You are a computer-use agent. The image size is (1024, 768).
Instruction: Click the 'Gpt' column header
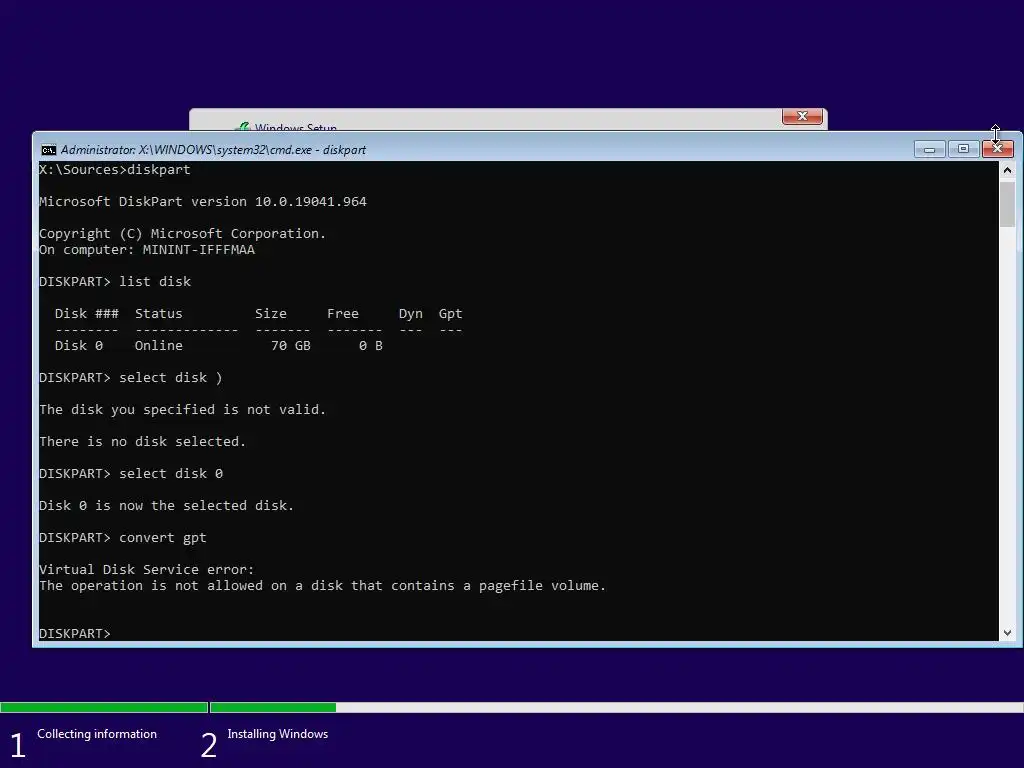click(451, 313)
